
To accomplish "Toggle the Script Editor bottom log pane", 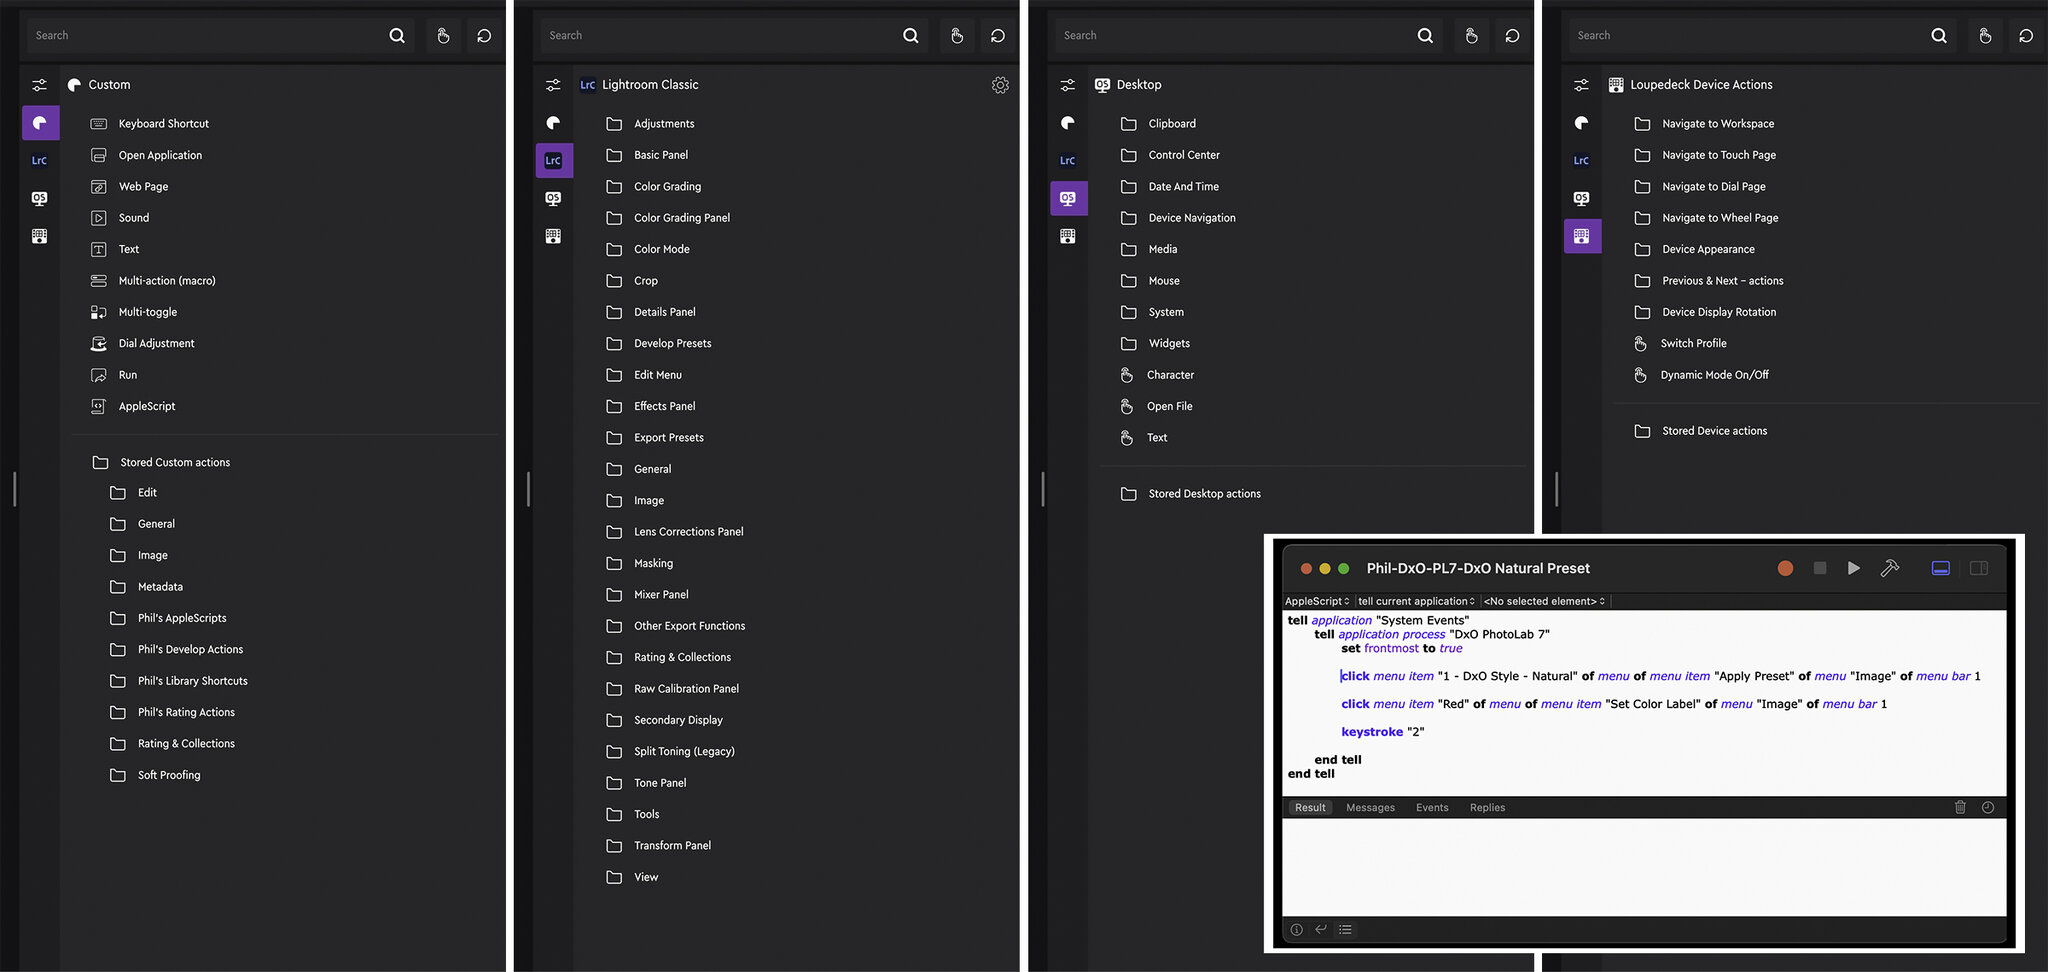I will click(x=1940, y=568).
